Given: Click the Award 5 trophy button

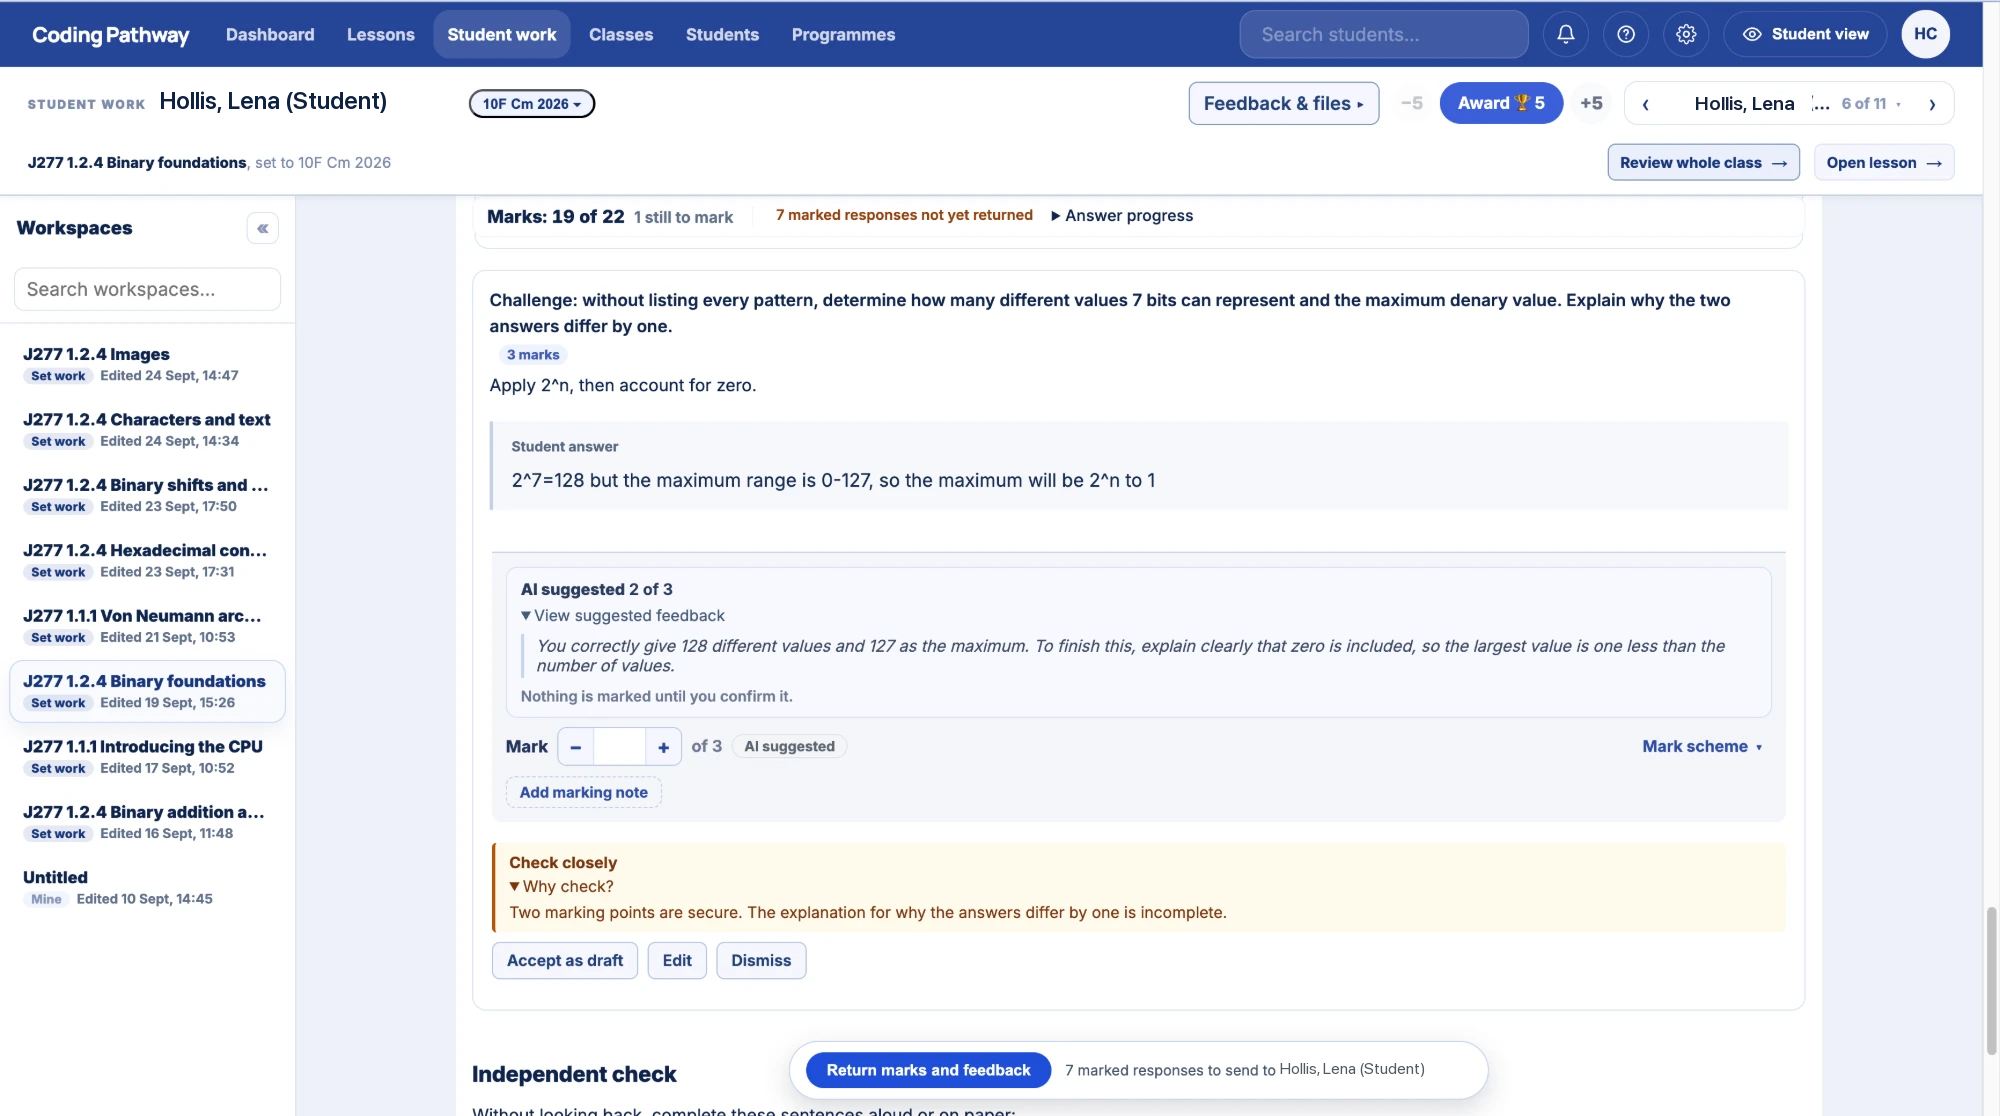Looking at the screenshot, I should pyautogui.click(x=1501, y=103).
